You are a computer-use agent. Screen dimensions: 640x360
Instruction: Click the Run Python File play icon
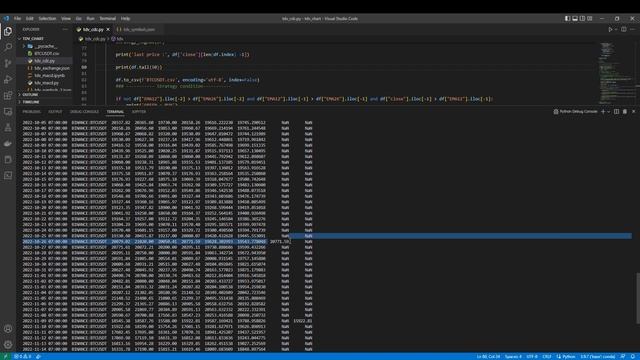610,29
